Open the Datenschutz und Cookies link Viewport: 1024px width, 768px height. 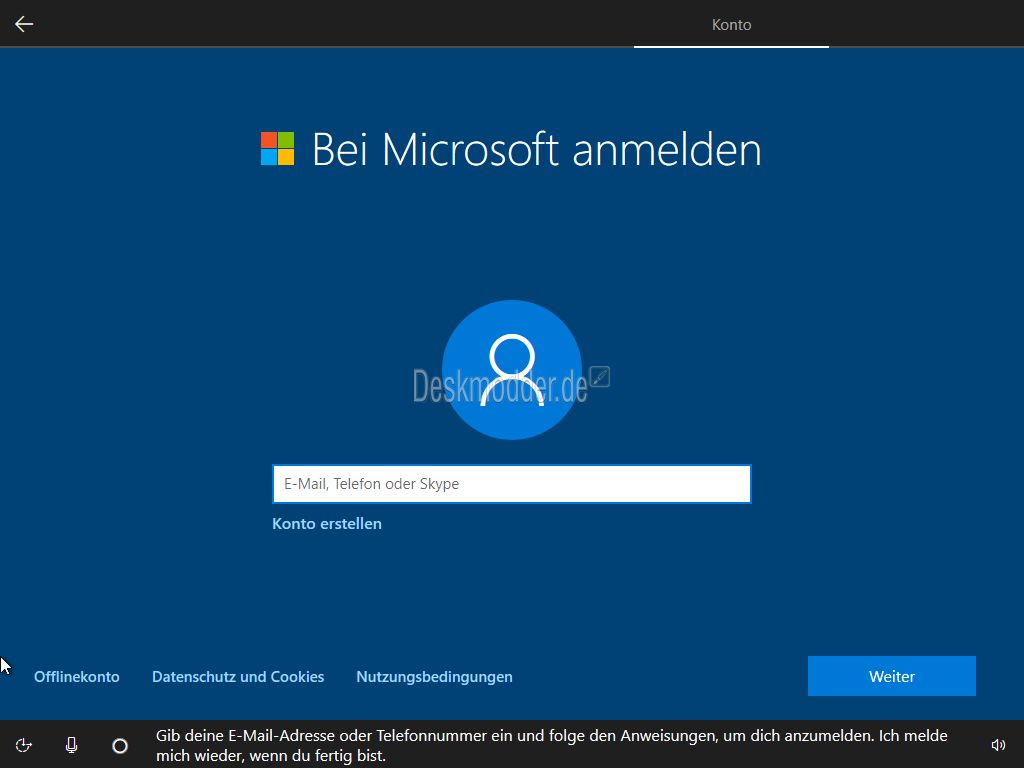tap(238, 677)
